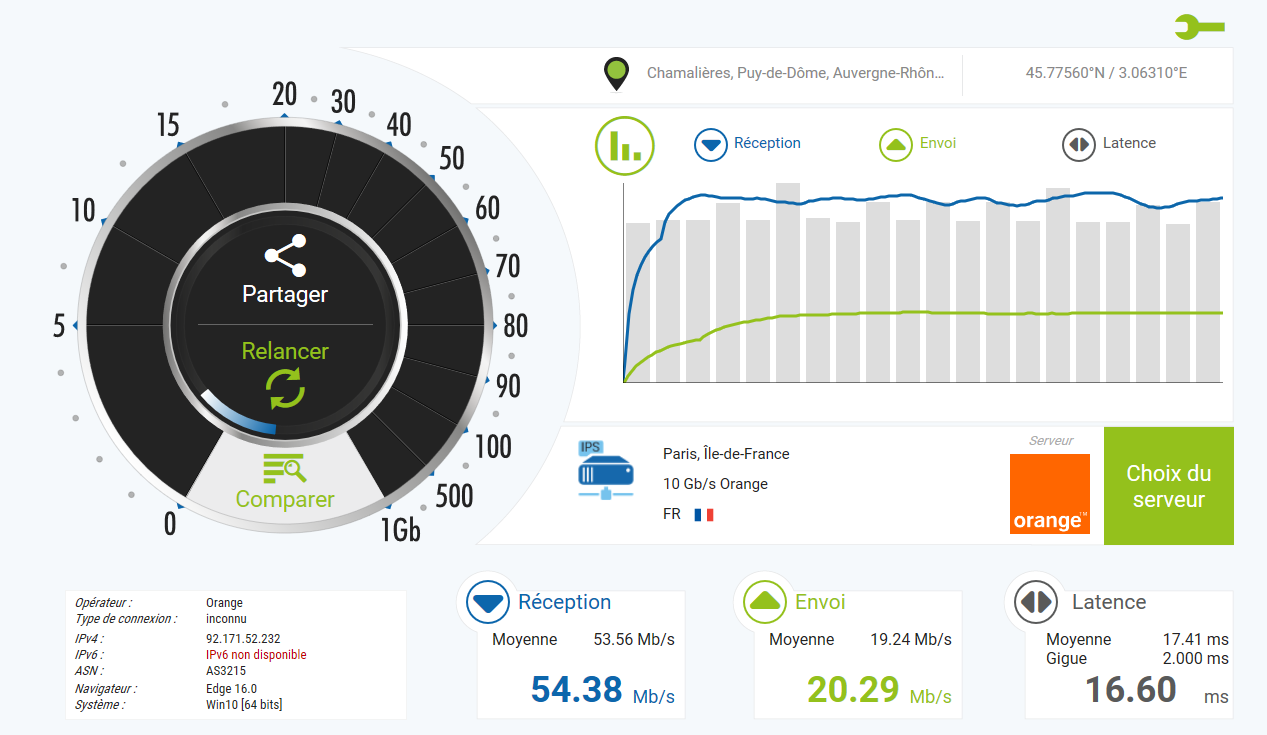Click the 20 mark on the gauge
Image resolution: width=1267 pixels, height=735 pixels.
[x=285, y=94]
